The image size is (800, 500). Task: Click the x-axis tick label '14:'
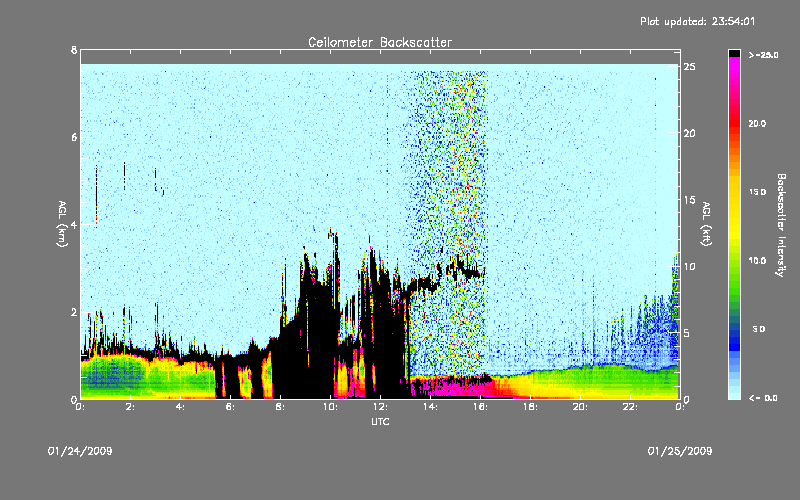coord(430,407)
